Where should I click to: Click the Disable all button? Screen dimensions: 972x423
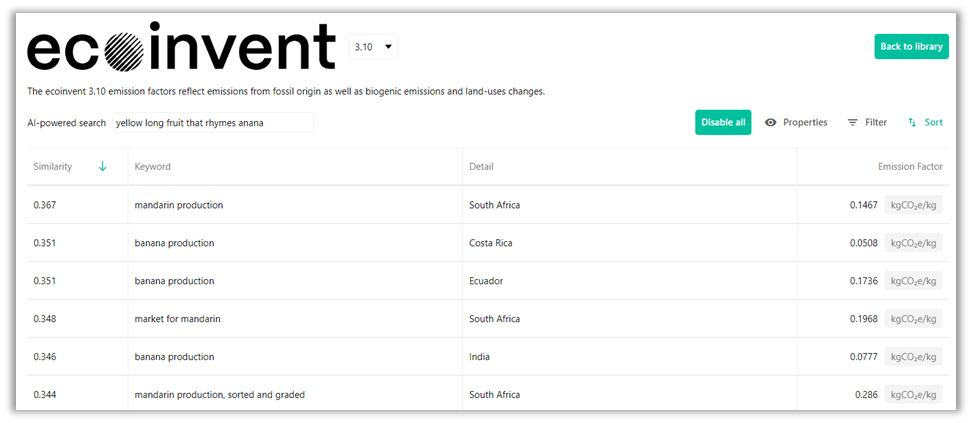[x=723, y=122]
